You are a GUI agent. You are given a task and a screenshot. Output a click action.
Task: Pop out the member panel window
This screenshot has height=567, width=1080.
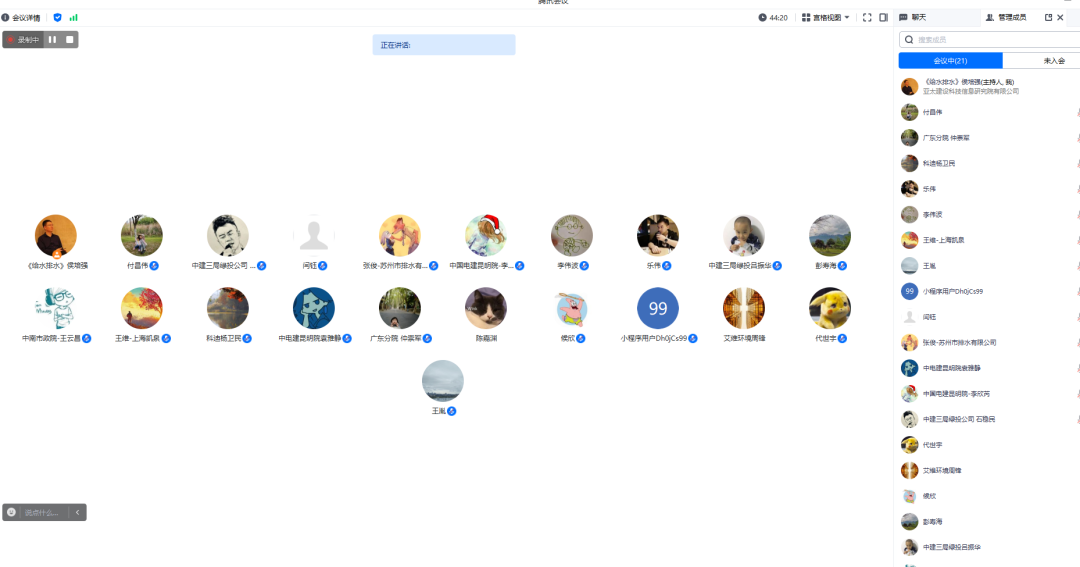pyautogui.click(x=1048, y=17)
